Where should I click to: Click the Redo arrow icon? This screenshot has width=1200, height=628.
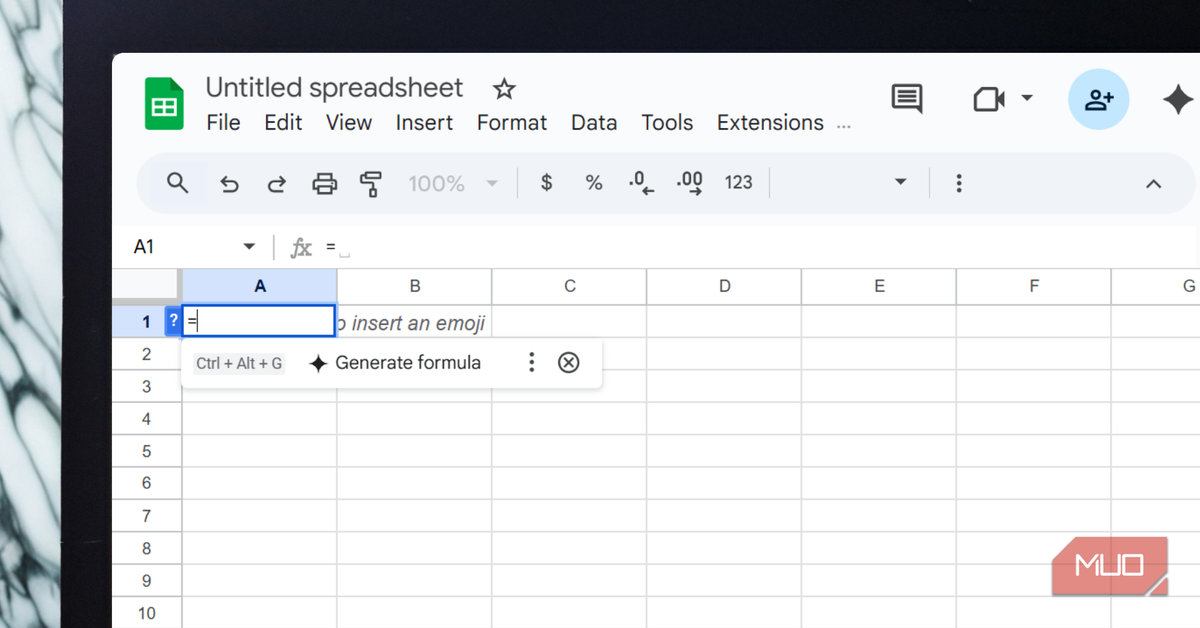[x=276, y=184]
